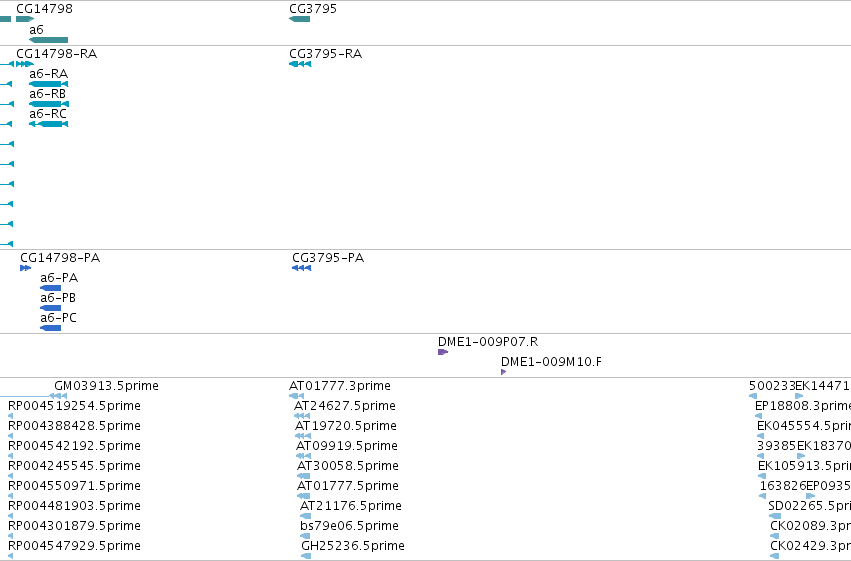
Task: Select the a6-PC protein bar
Action: [x=50, y=328]
